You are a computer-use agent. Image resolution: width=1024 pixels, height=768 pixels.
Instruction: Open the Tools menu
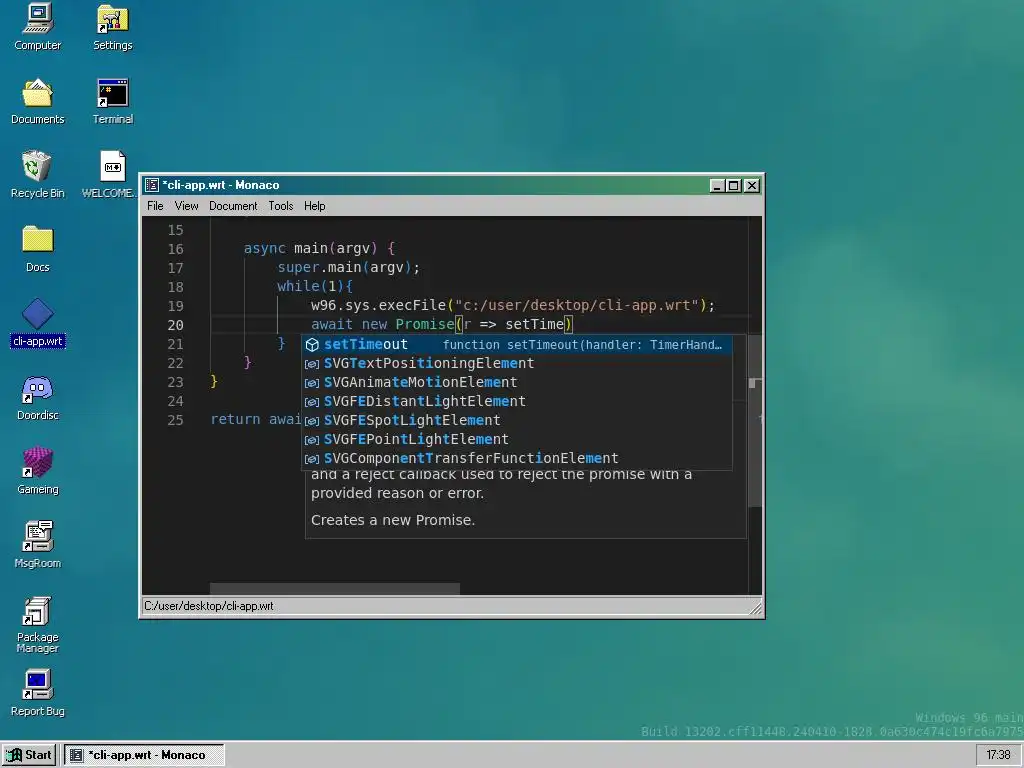pos(281,206)
